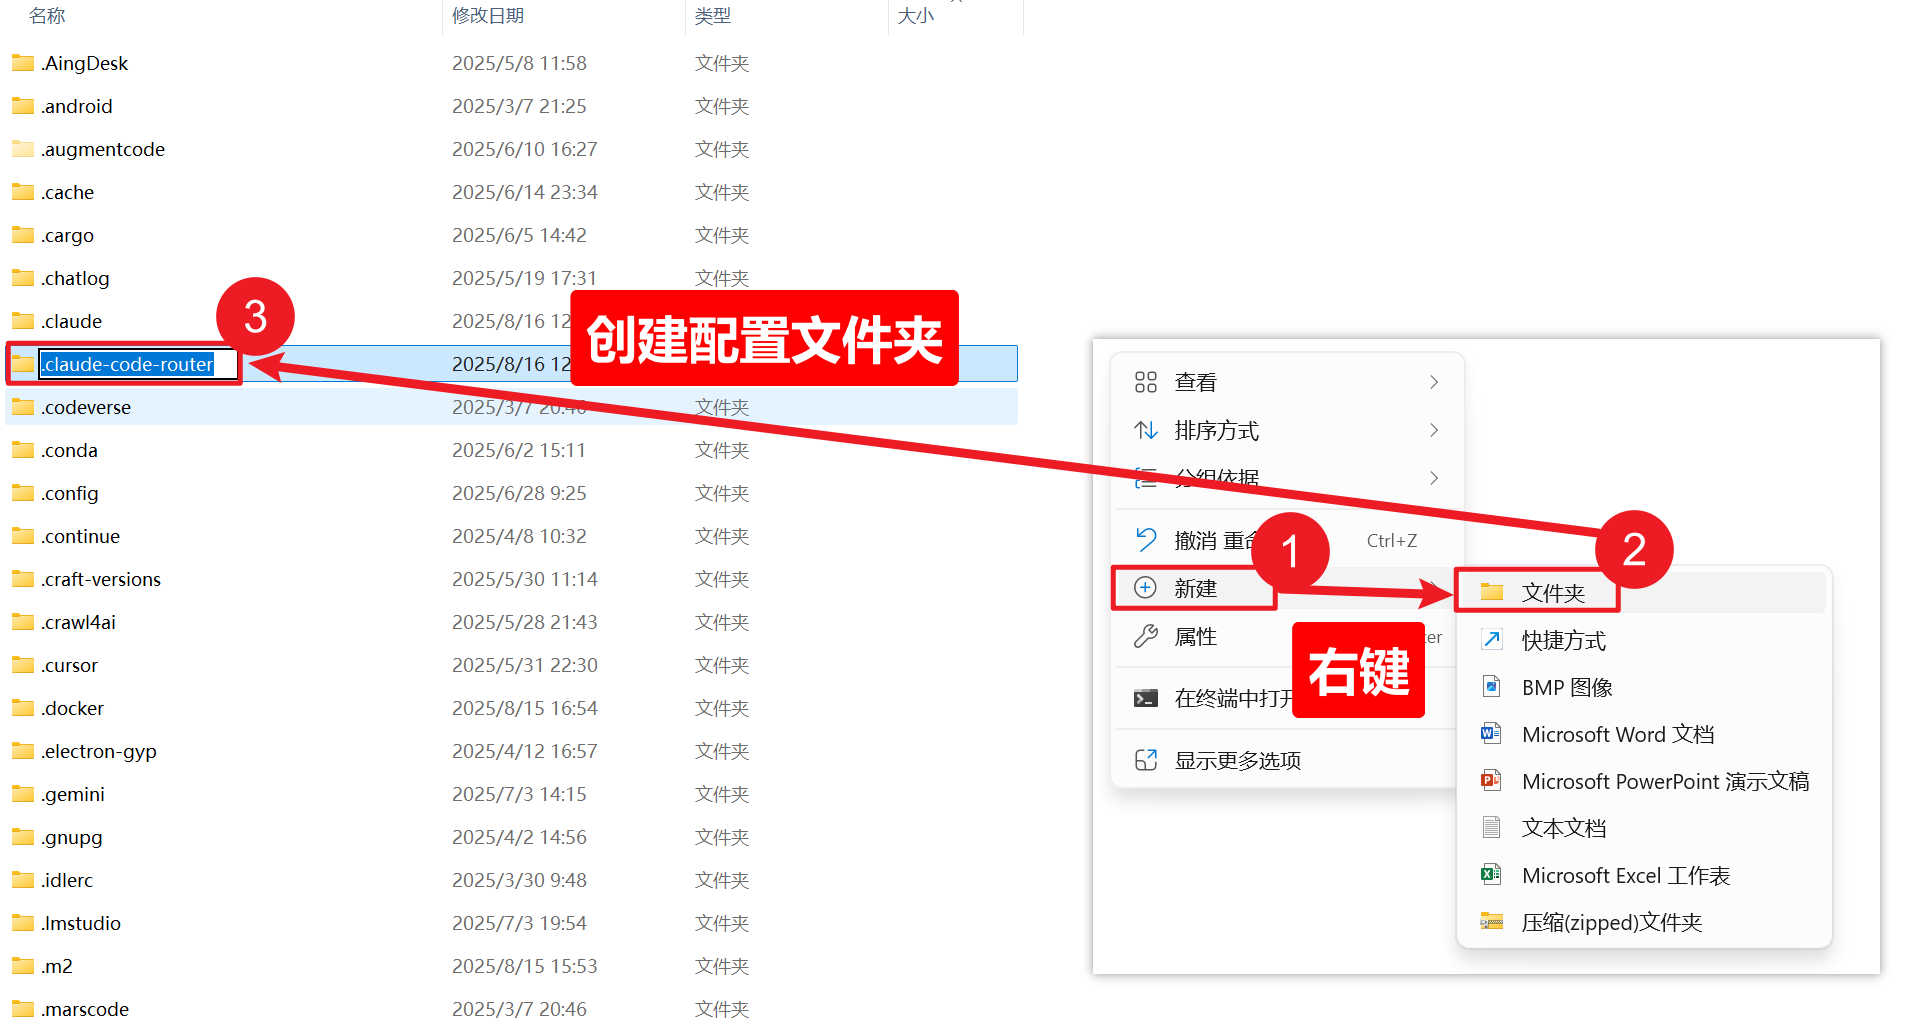The height and width of the screenshot is (1018, 1930).
Task: Sort by the 修改日期 column header
Action: point(488,15)
